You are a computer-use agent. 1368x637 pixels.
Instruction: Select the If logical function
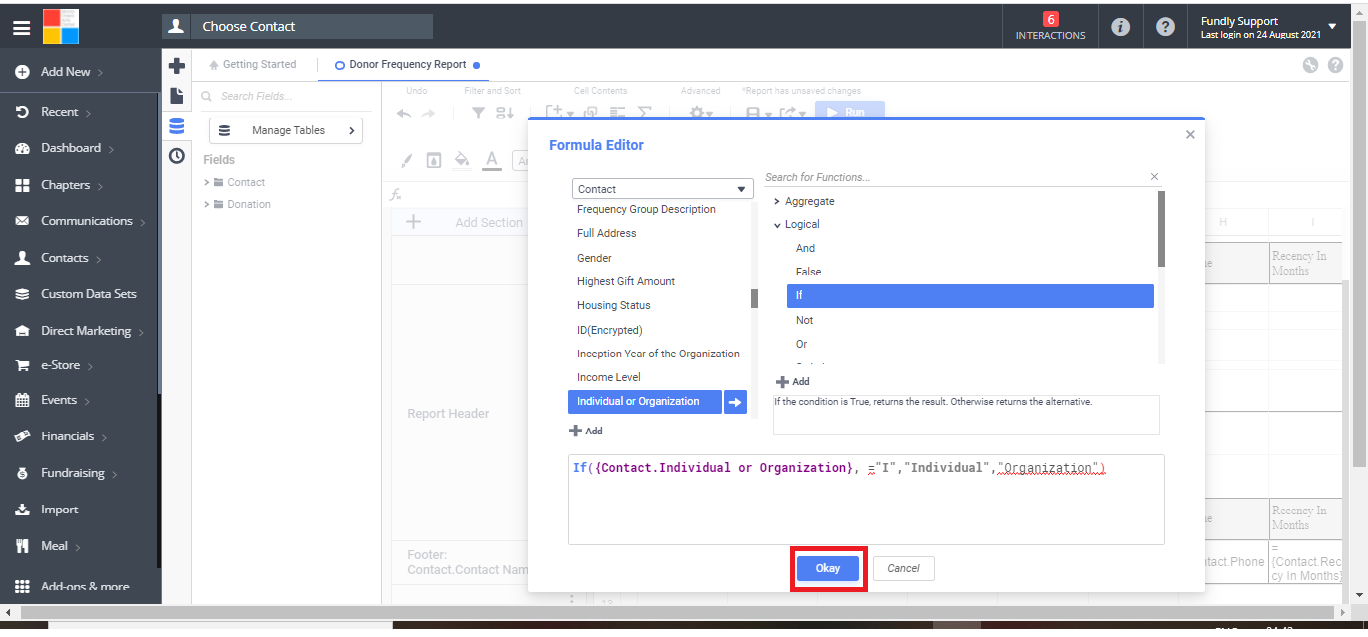tap(970, 296)
